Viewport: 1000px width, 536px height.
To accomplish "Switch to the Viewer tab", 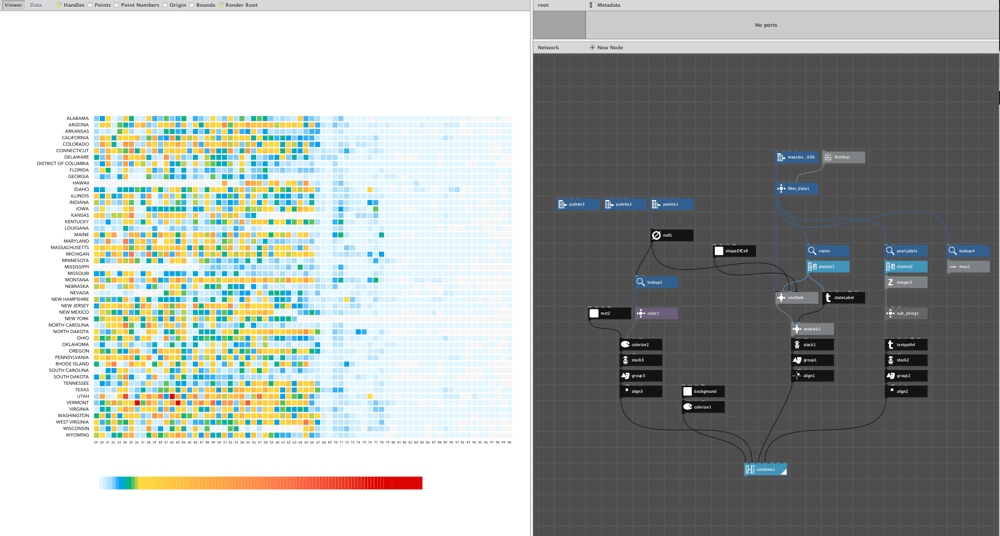I will [x=13, y=4].
